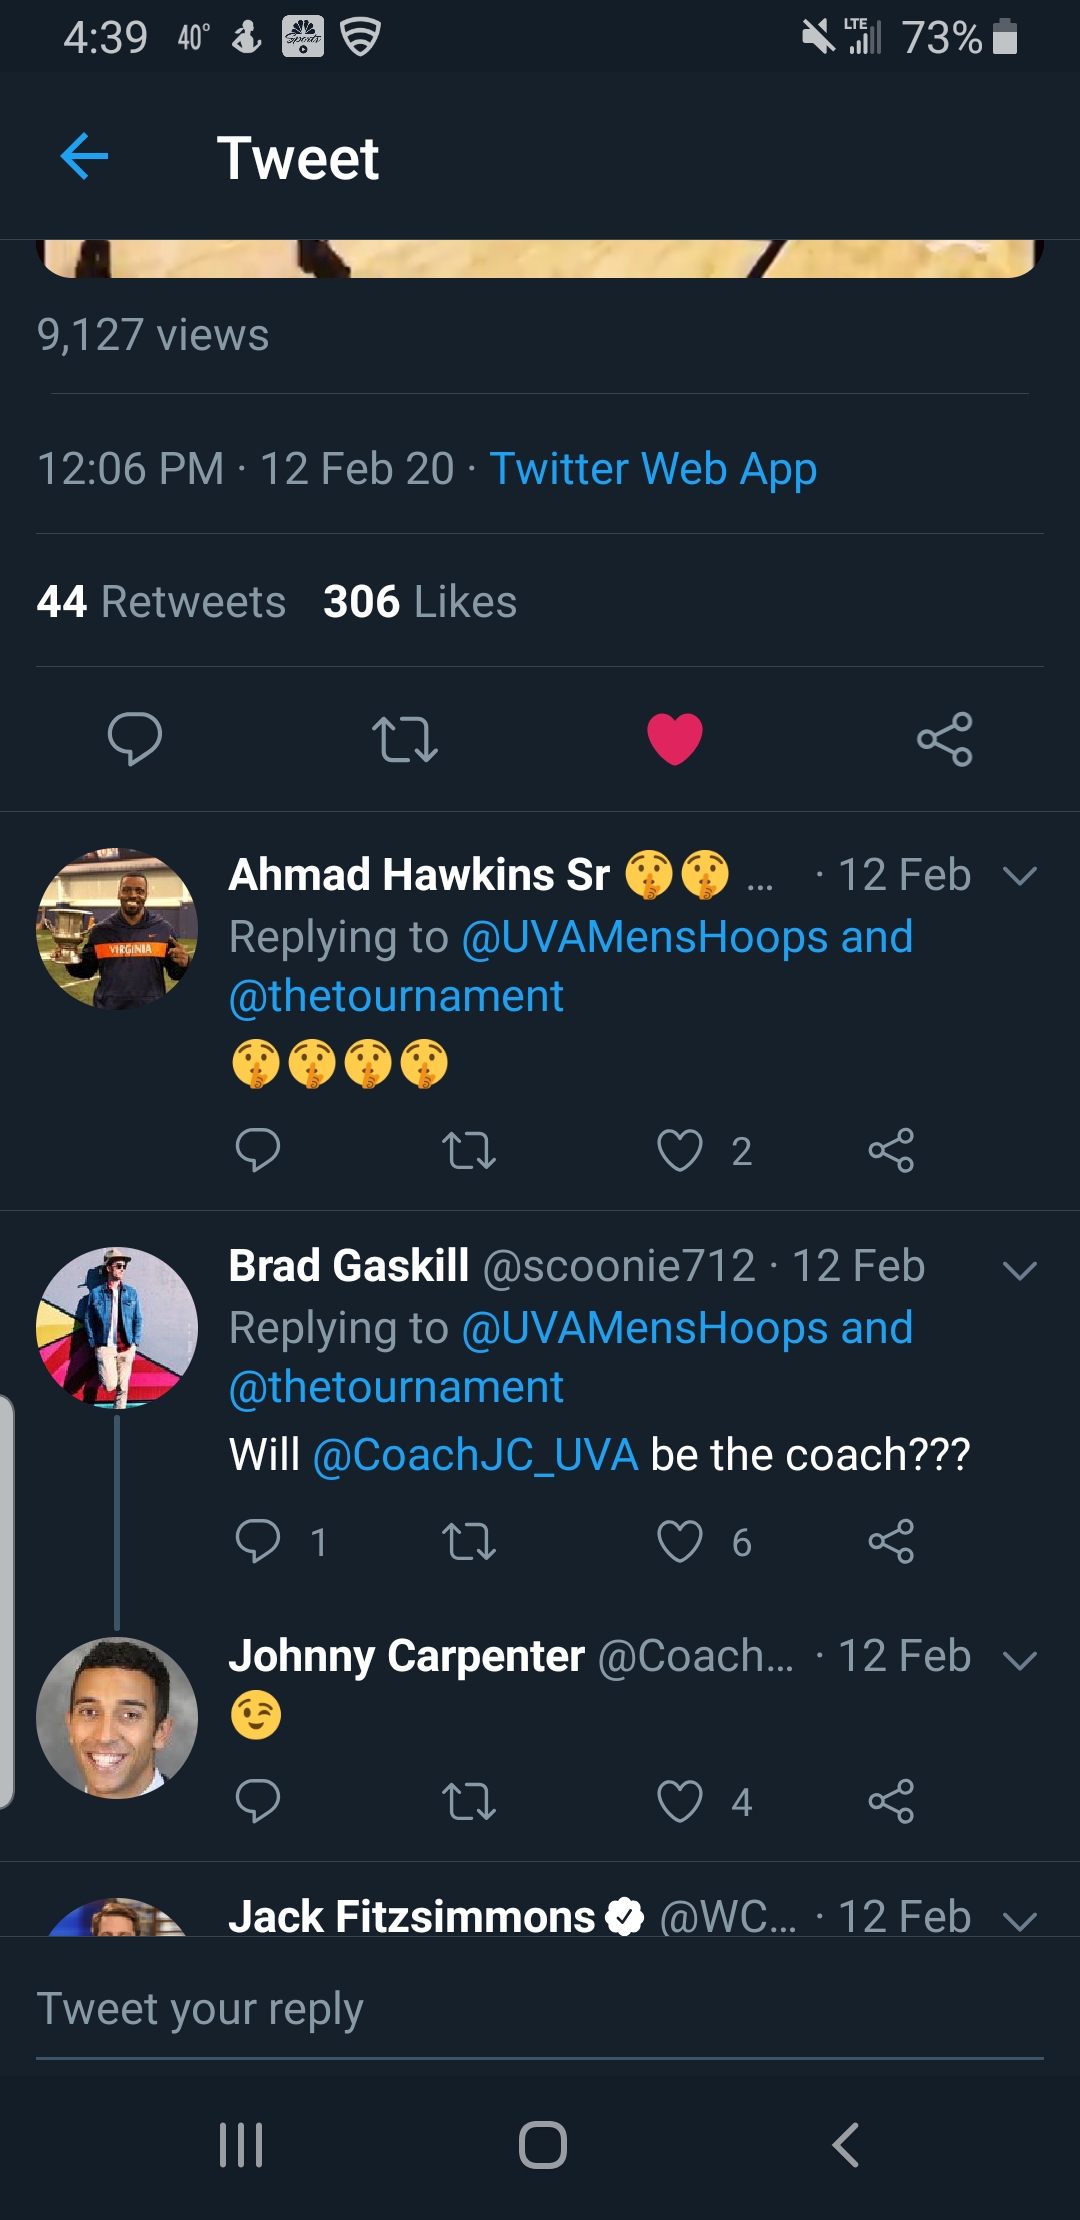View the 306 Likes list
Screen dimensions: 1080x2220
tap(420, 602)
